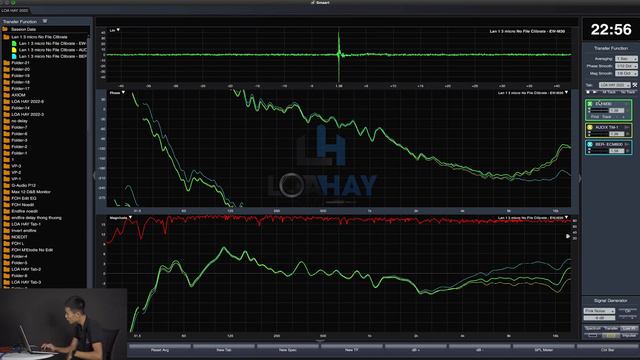Click the dB + button
Image resolution: width=640 pixels, height=360 pixels.
pyautogui.click(x=416, y=350)
